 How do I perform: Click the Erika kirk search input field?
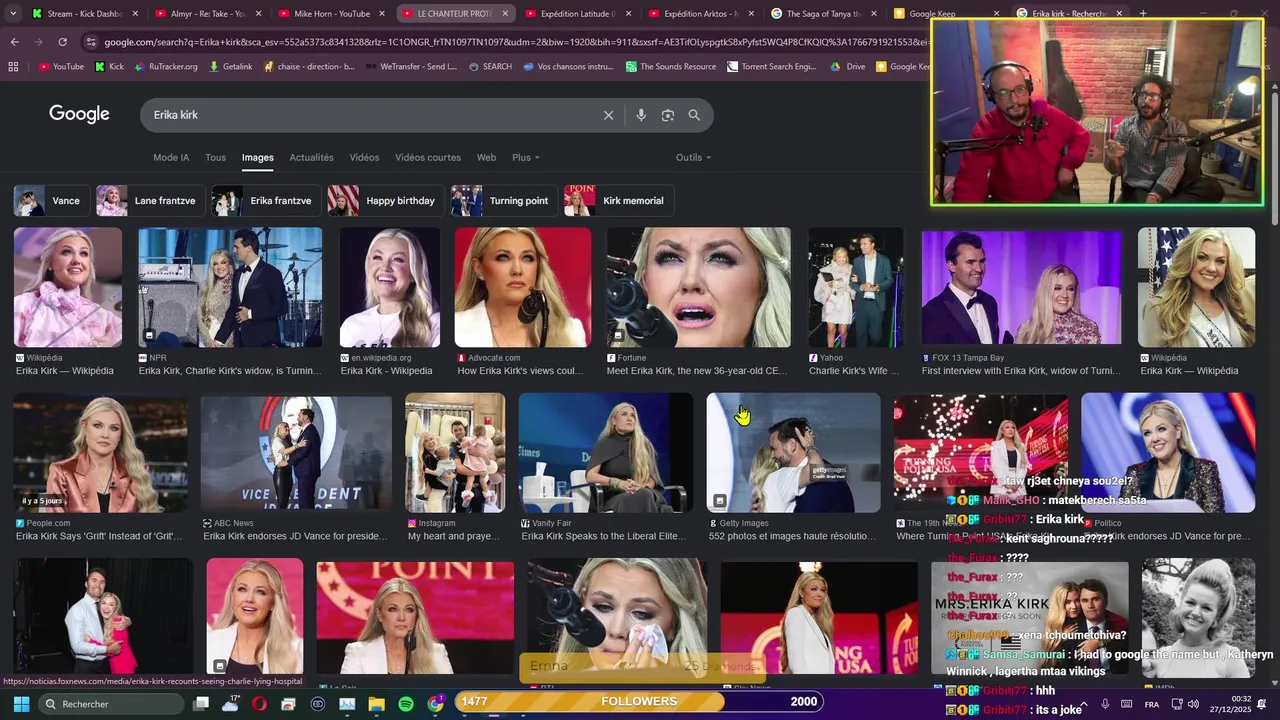370,115
